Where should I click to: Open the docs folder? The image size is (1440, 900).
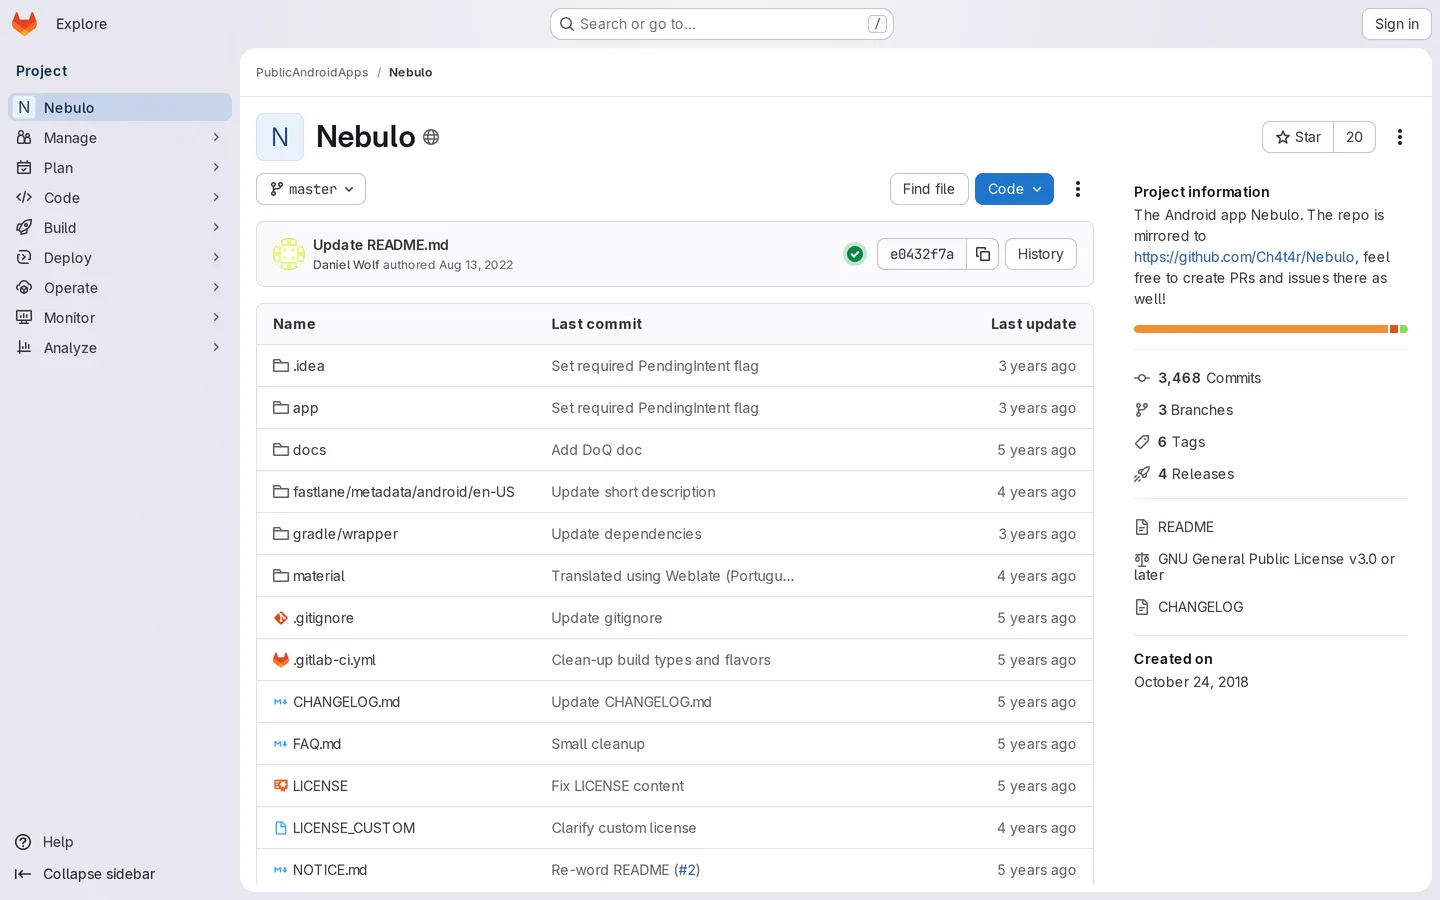tap(310, 450)
